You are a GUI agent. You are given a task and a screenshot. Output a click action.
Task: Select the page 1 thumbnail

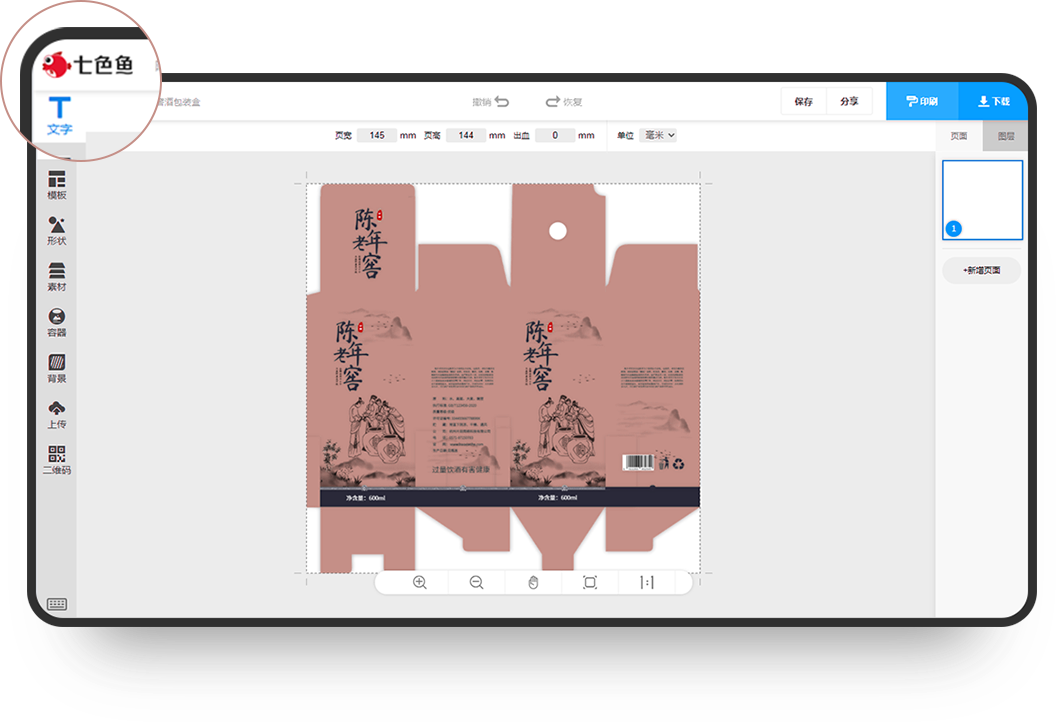[x=982, y=200]
